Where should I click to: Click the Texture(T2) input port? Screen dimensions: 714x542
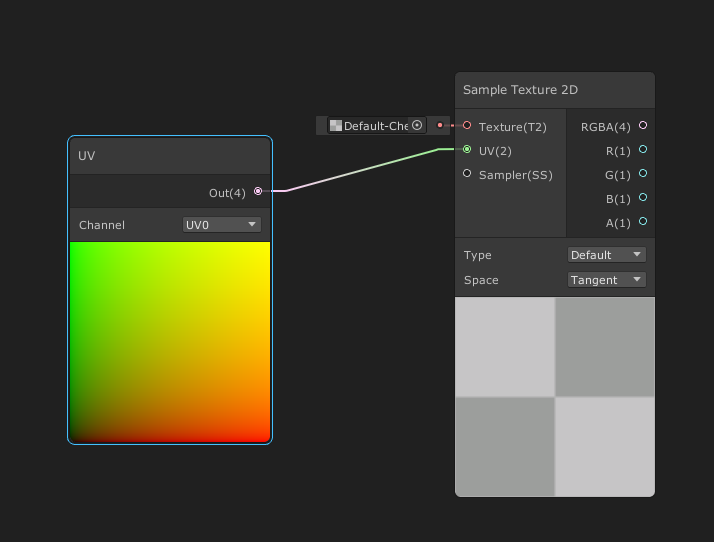[x=467, y=126]
